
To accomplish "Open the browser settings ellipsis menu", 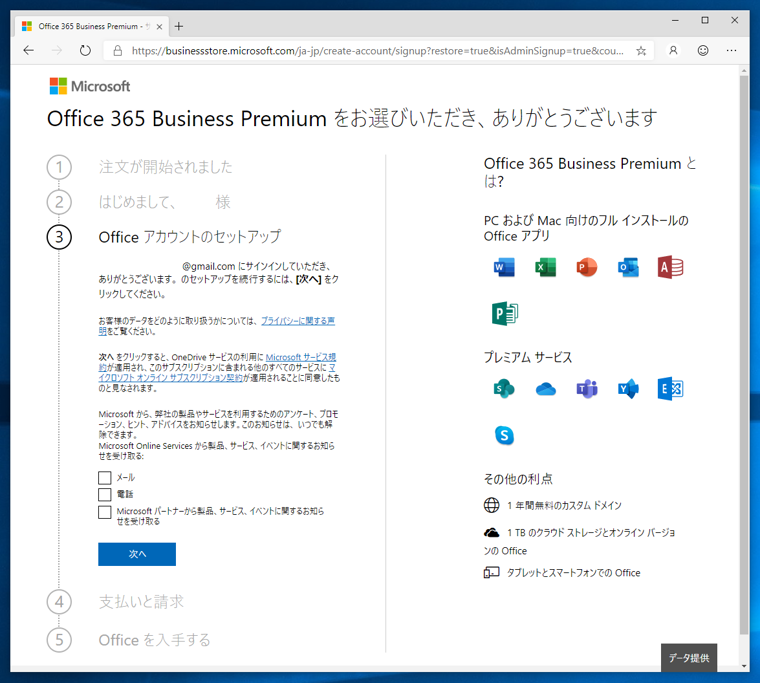I will pyautogui.click(x=731, y=50).
